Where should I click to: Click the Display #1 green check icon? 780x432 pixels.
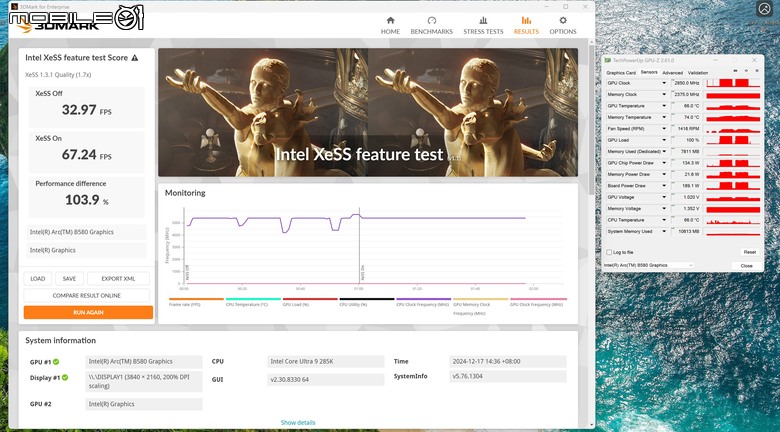coord(65,378)
